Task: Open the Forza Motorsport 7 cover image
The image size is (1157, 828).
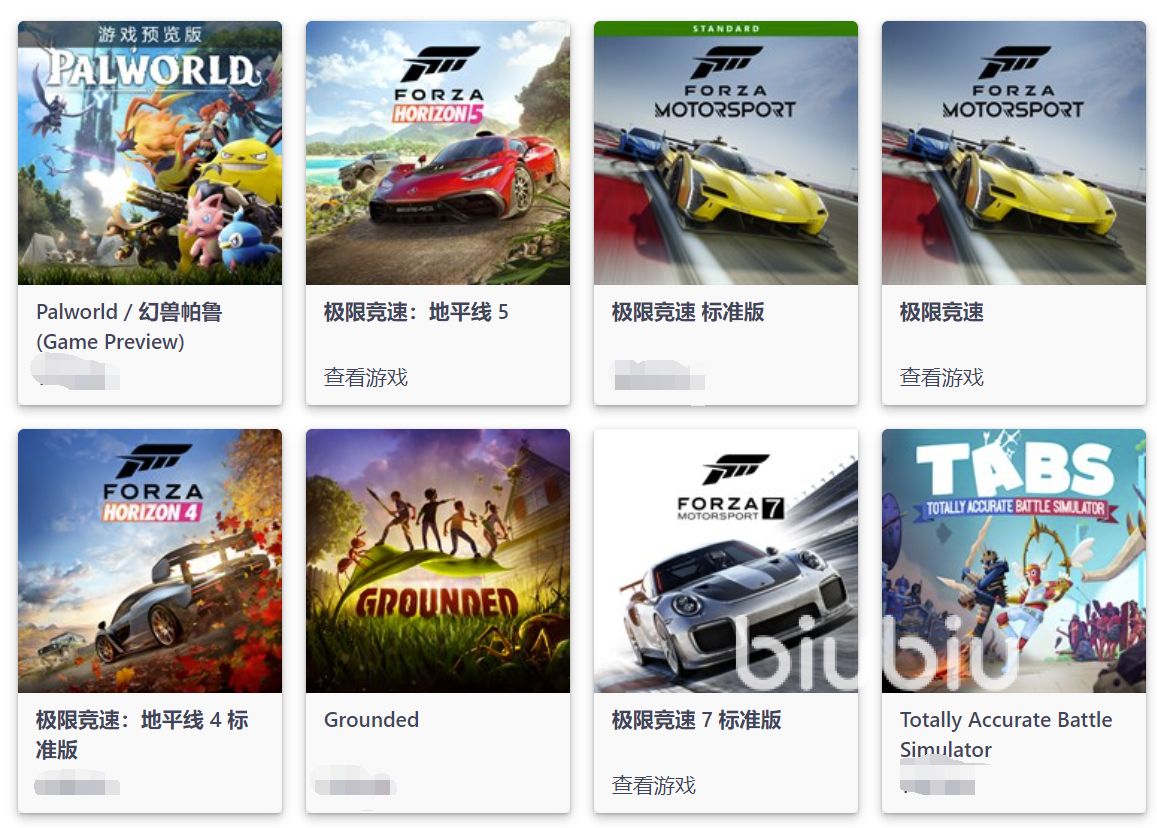Action: coord(725,561)
